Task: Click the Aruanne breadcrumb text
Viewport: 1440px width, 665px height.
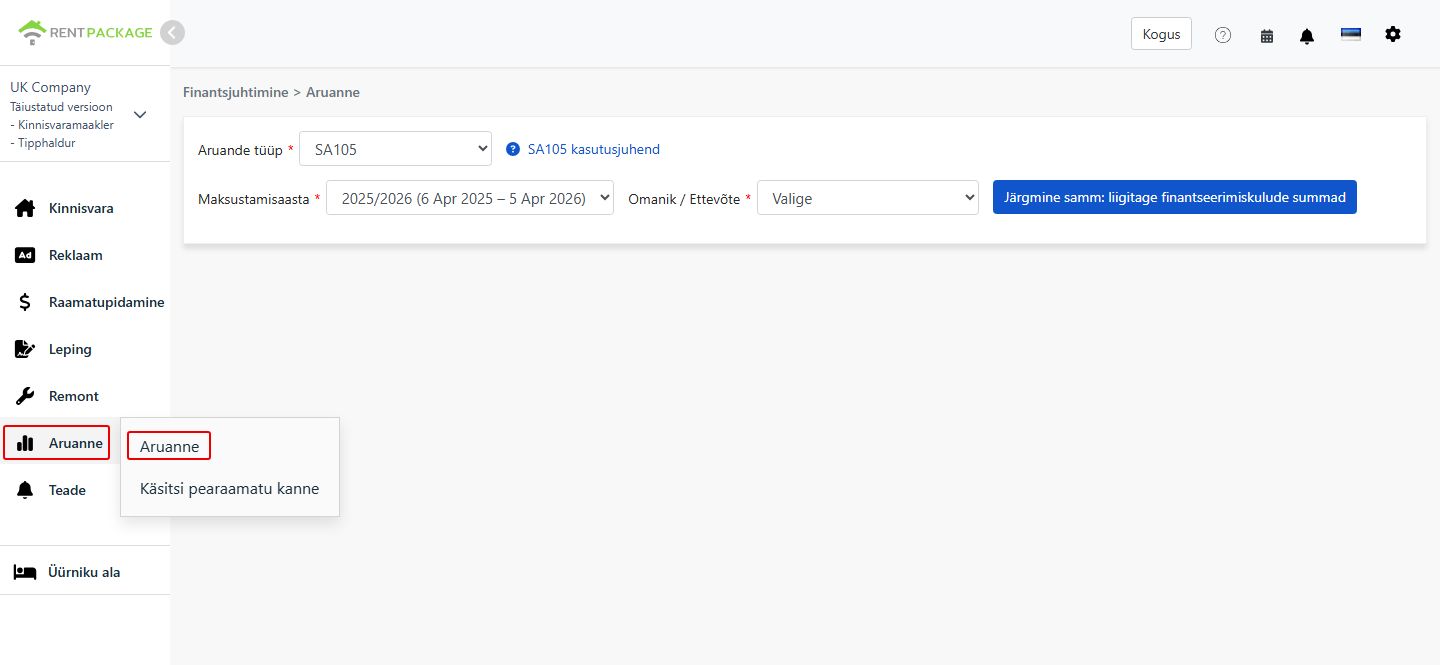Action: point(333,92)
